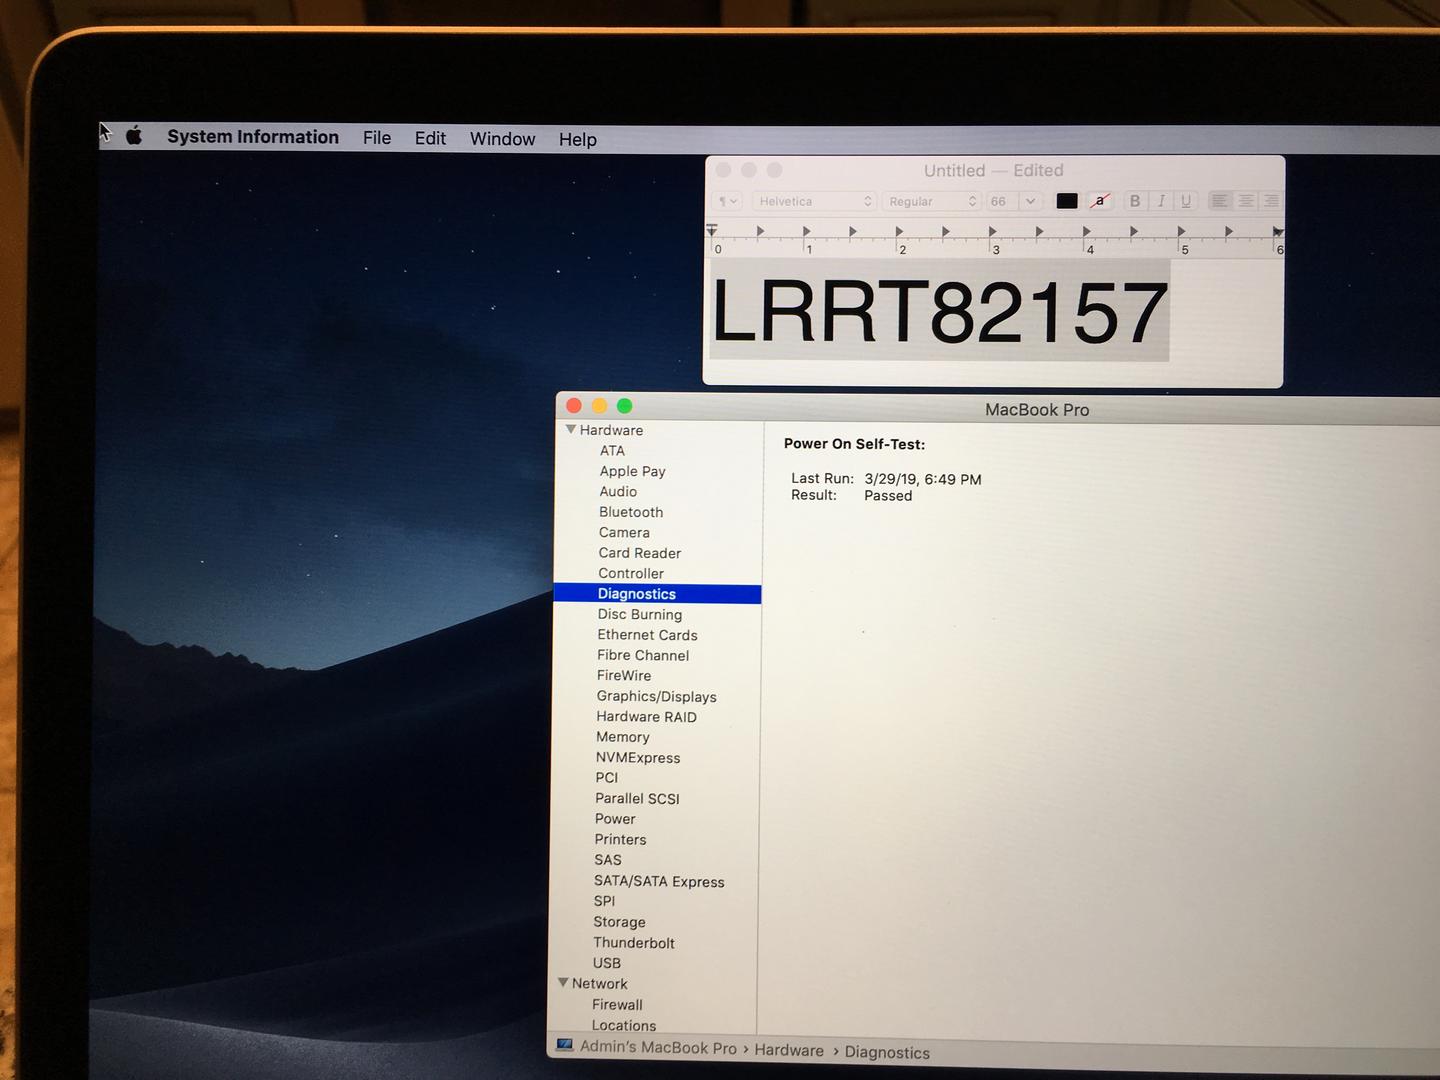This screenshot has height=1080, width=1440.
Task: Select Printers in the sidebar
Action: coord(620,840)
